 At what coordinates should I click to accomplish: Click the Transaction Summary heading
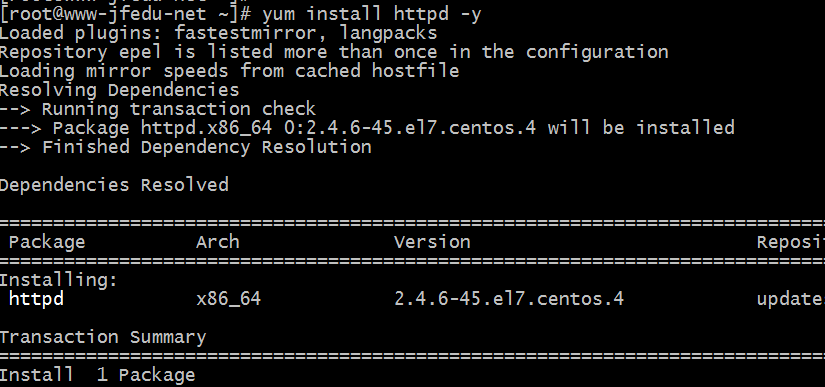pyautogui.click(x=103, y=337)
